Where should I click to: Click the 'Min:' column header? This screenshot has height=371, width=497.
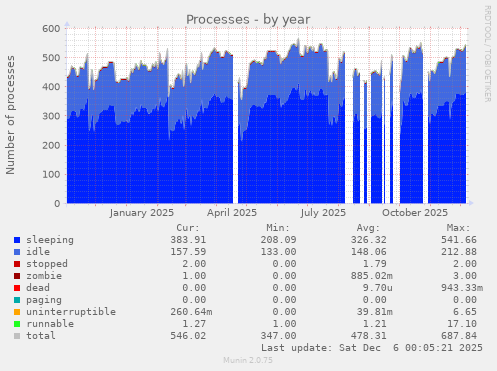[x=278, y=228]
